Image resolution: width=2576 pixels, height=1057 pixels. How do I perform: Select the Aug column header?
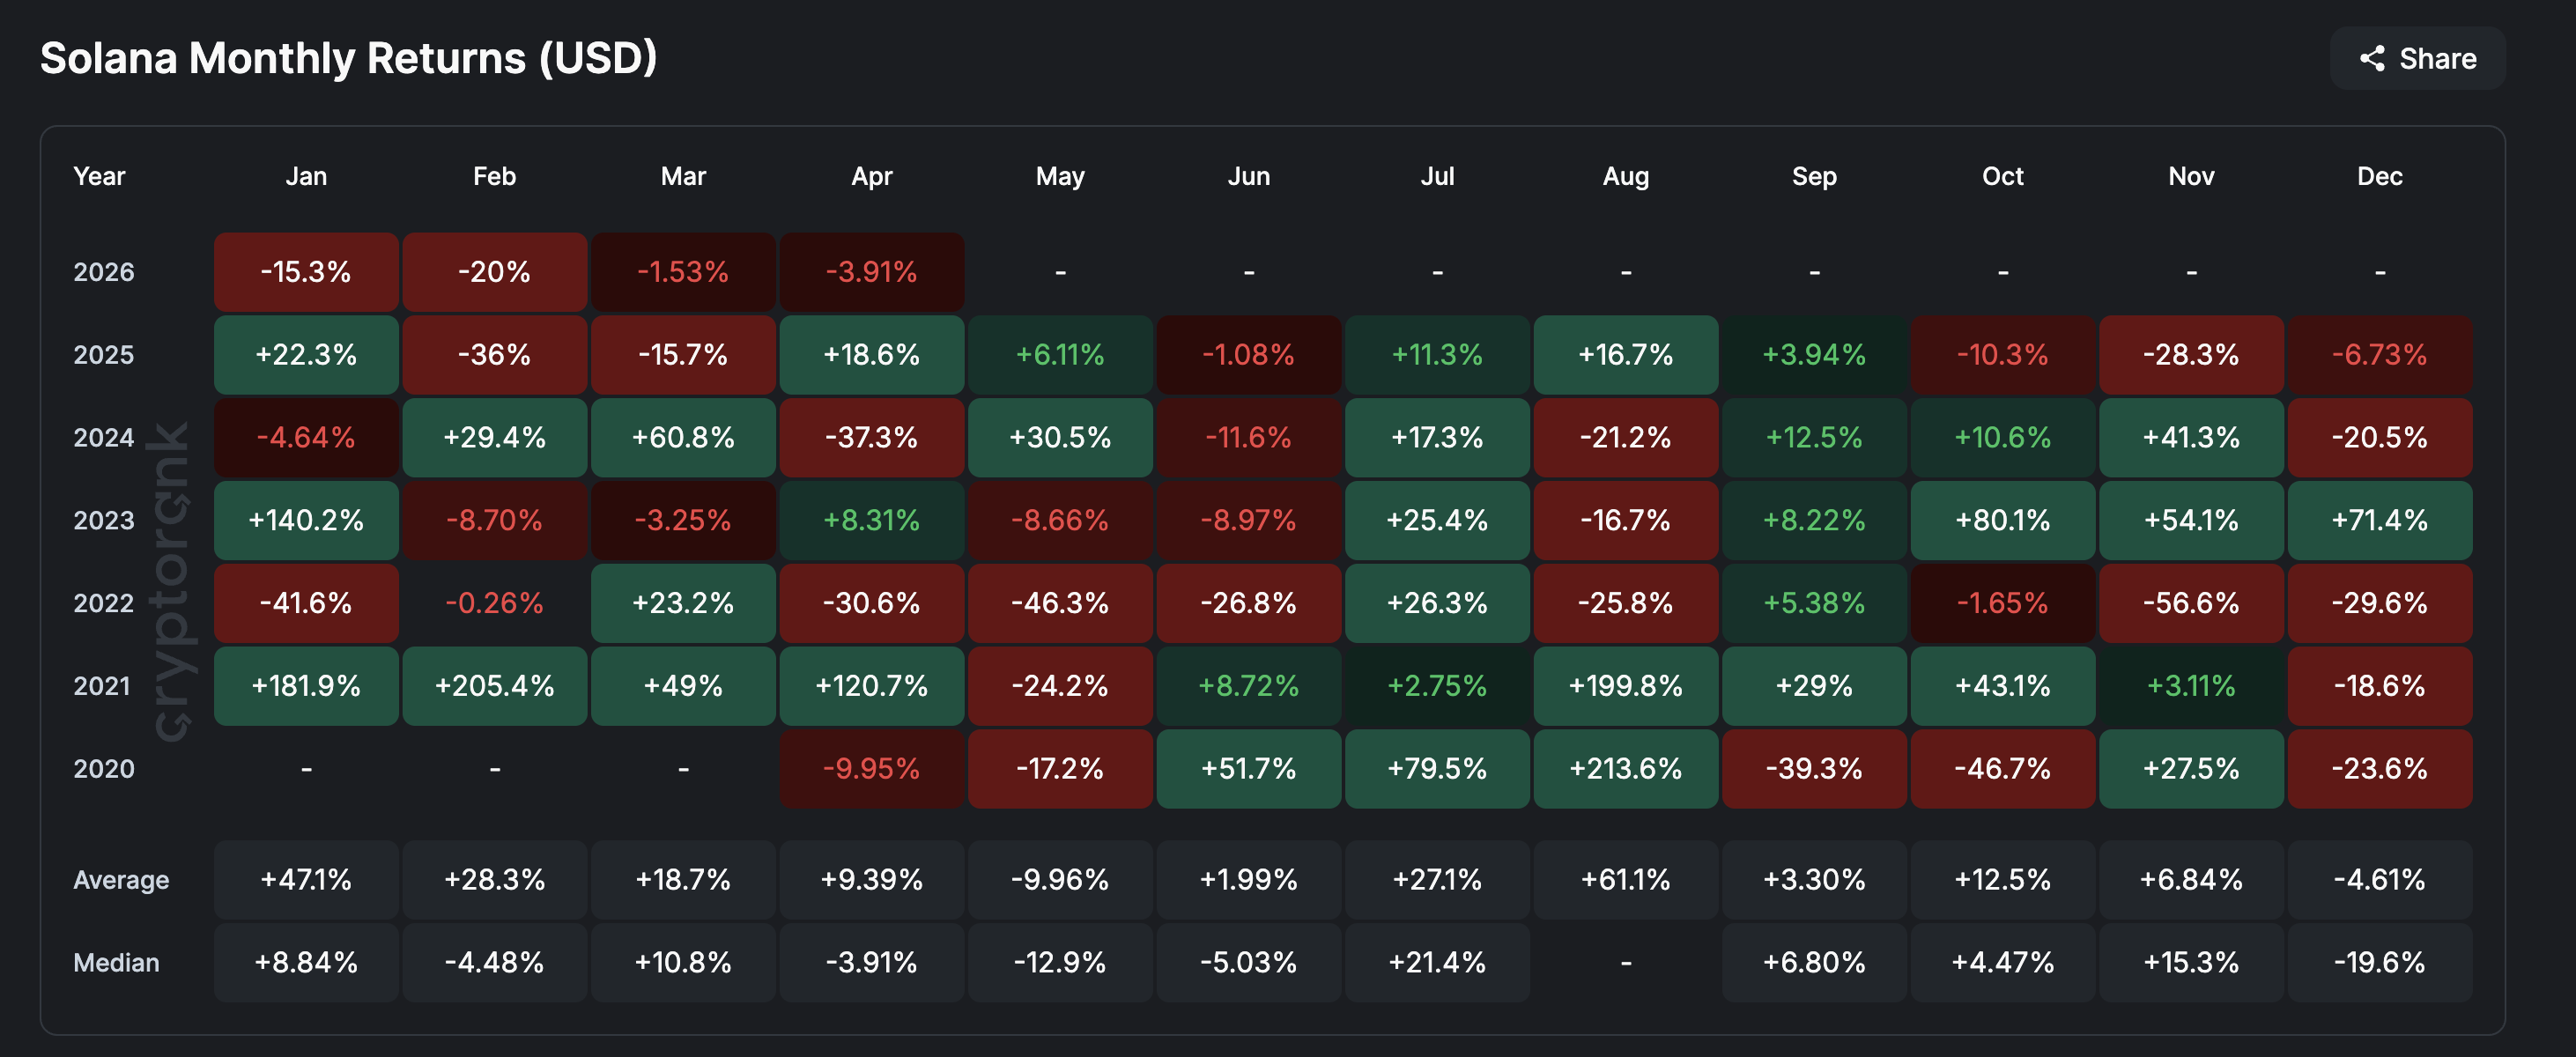pyautogui.click(x=1625, y=176)
